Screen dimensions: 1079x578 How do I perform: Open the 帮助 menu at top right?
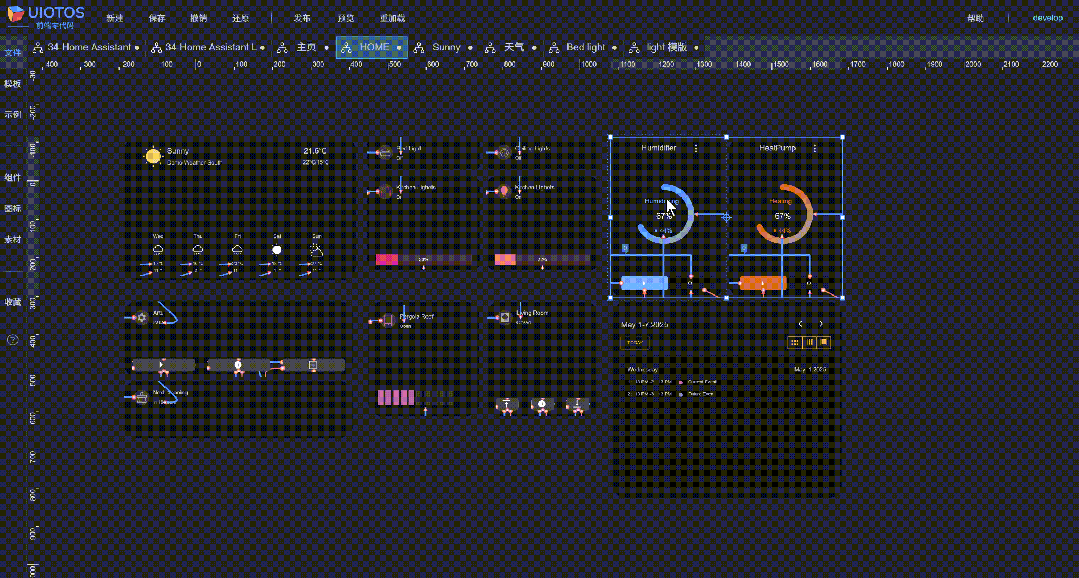[x=975, y=19]
